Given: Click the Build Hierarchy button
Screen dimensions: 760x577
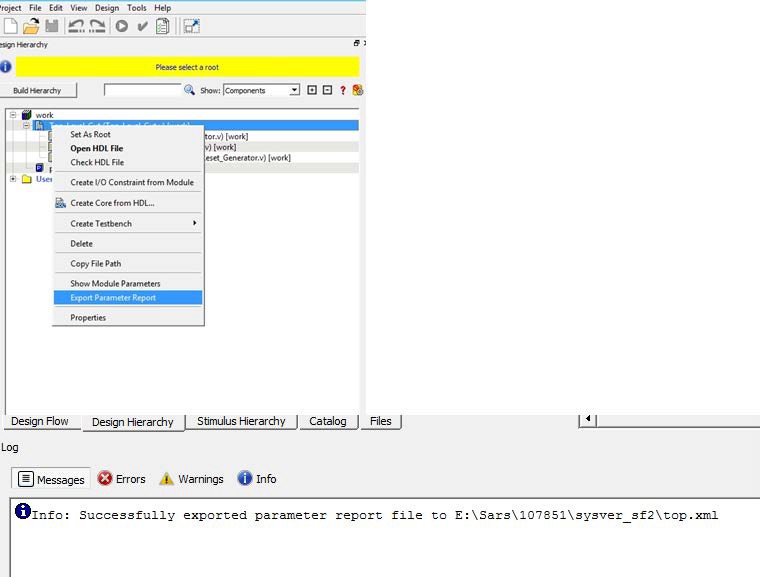Looking at the screenshot, I should click(x=37, y=90).
